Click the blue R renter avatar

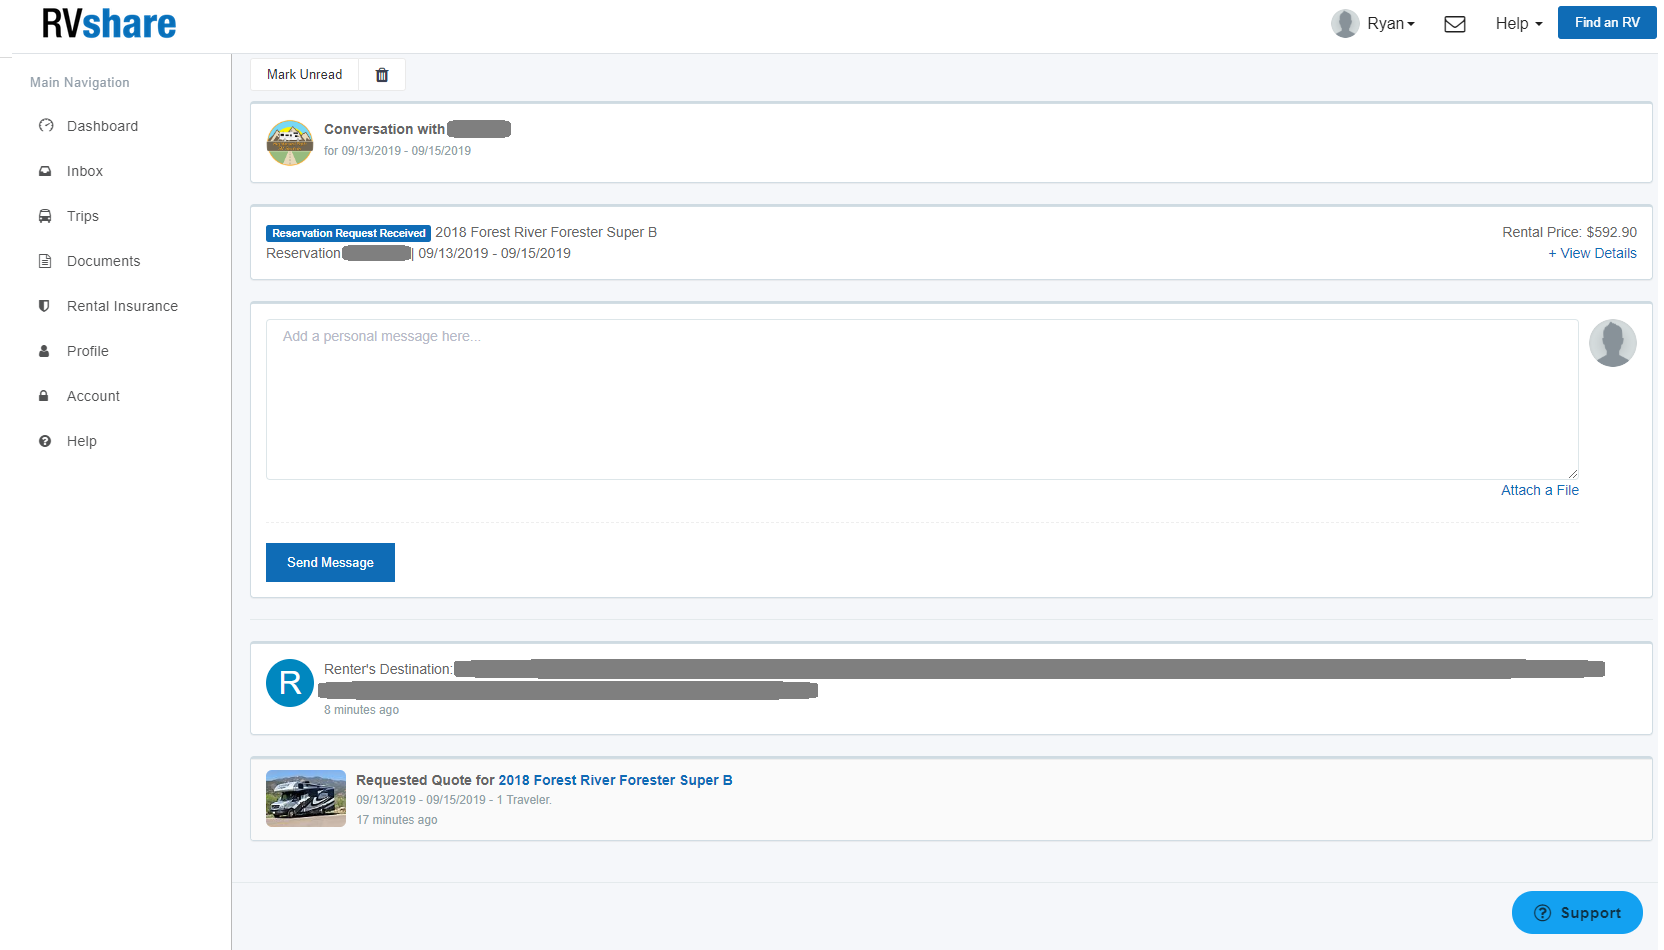tap(290, 683)
